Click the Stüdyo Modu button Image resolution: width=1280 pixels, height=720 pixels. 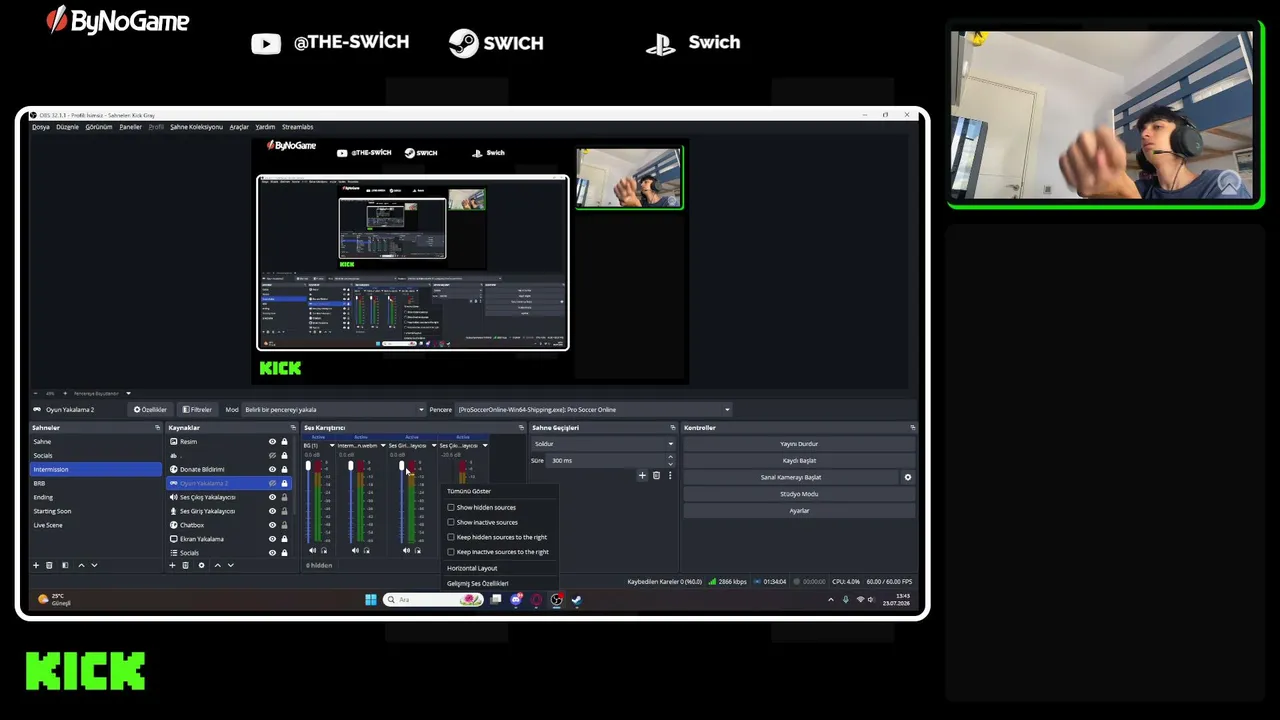pyautogui.click(x=799, y=494)
